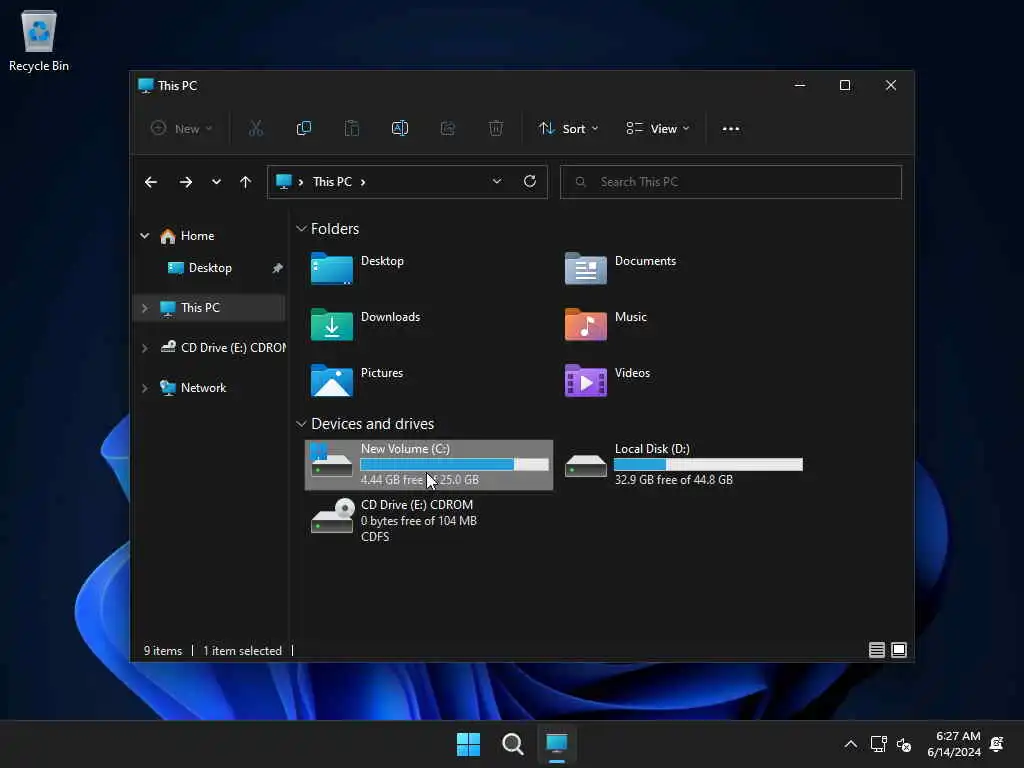Open the Sort dropdown menu
The image size is (1024, 768).
(568, 129)
